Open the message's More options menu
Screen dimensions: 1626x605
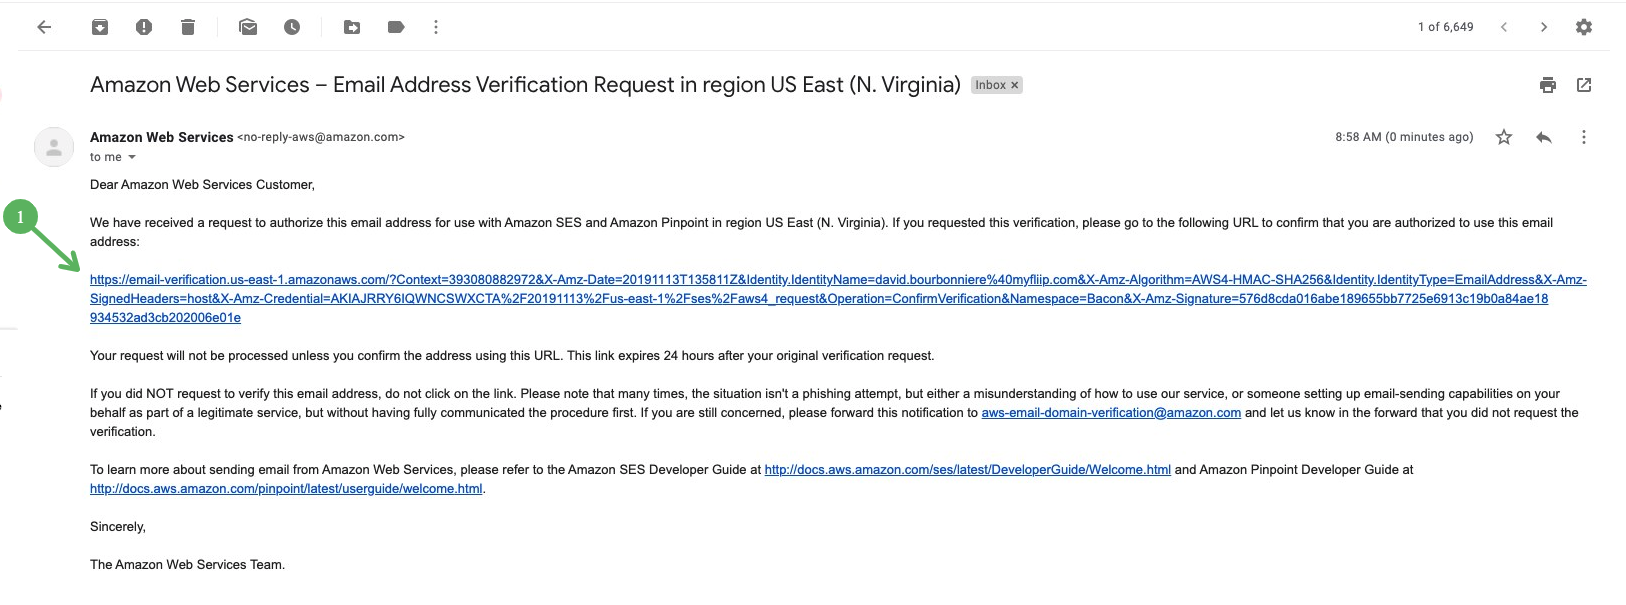(x=1584, y=137)
